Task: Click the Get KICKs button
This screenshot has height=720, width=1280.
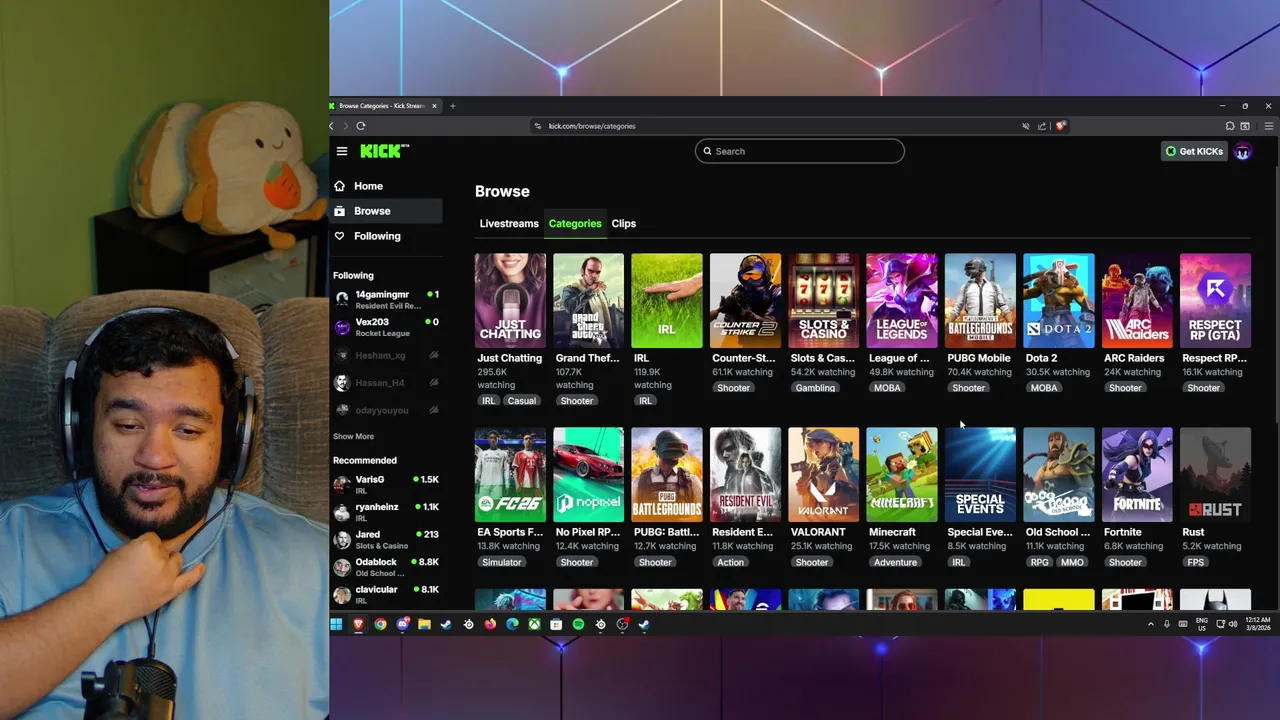Action: point(1194,151)
